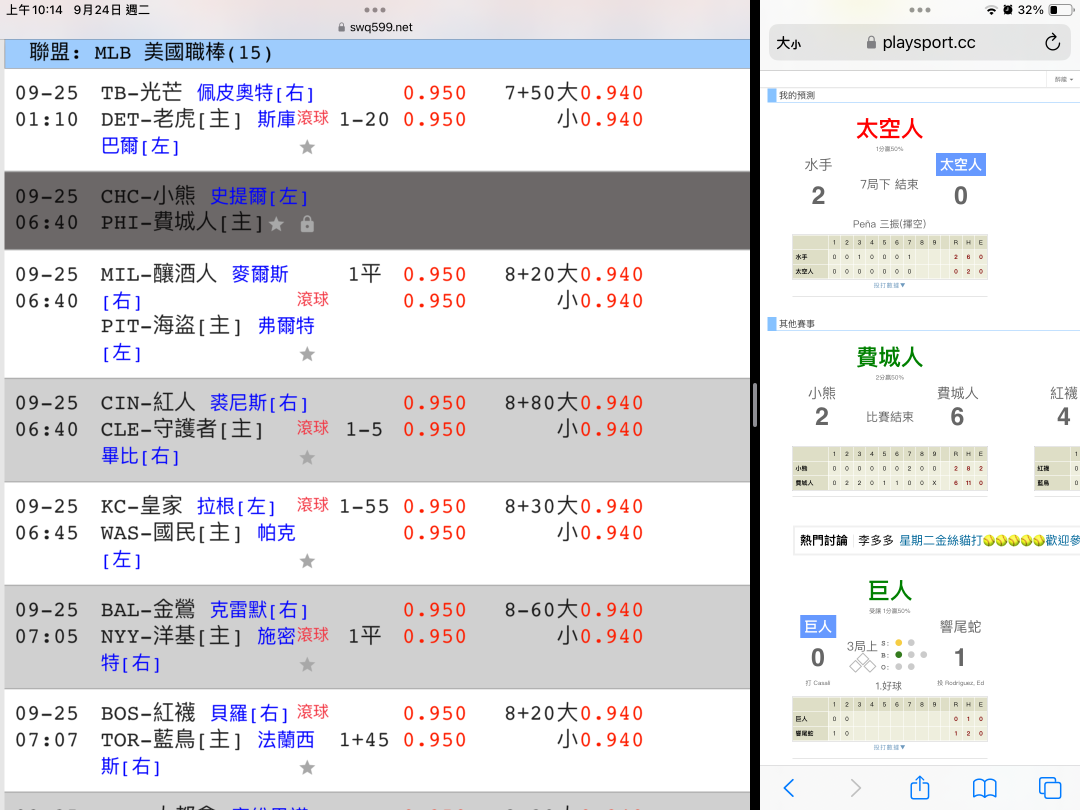The image size is (1080, 810).
Task: Tap the 我的預測 section header
Action: click(797, 95)
